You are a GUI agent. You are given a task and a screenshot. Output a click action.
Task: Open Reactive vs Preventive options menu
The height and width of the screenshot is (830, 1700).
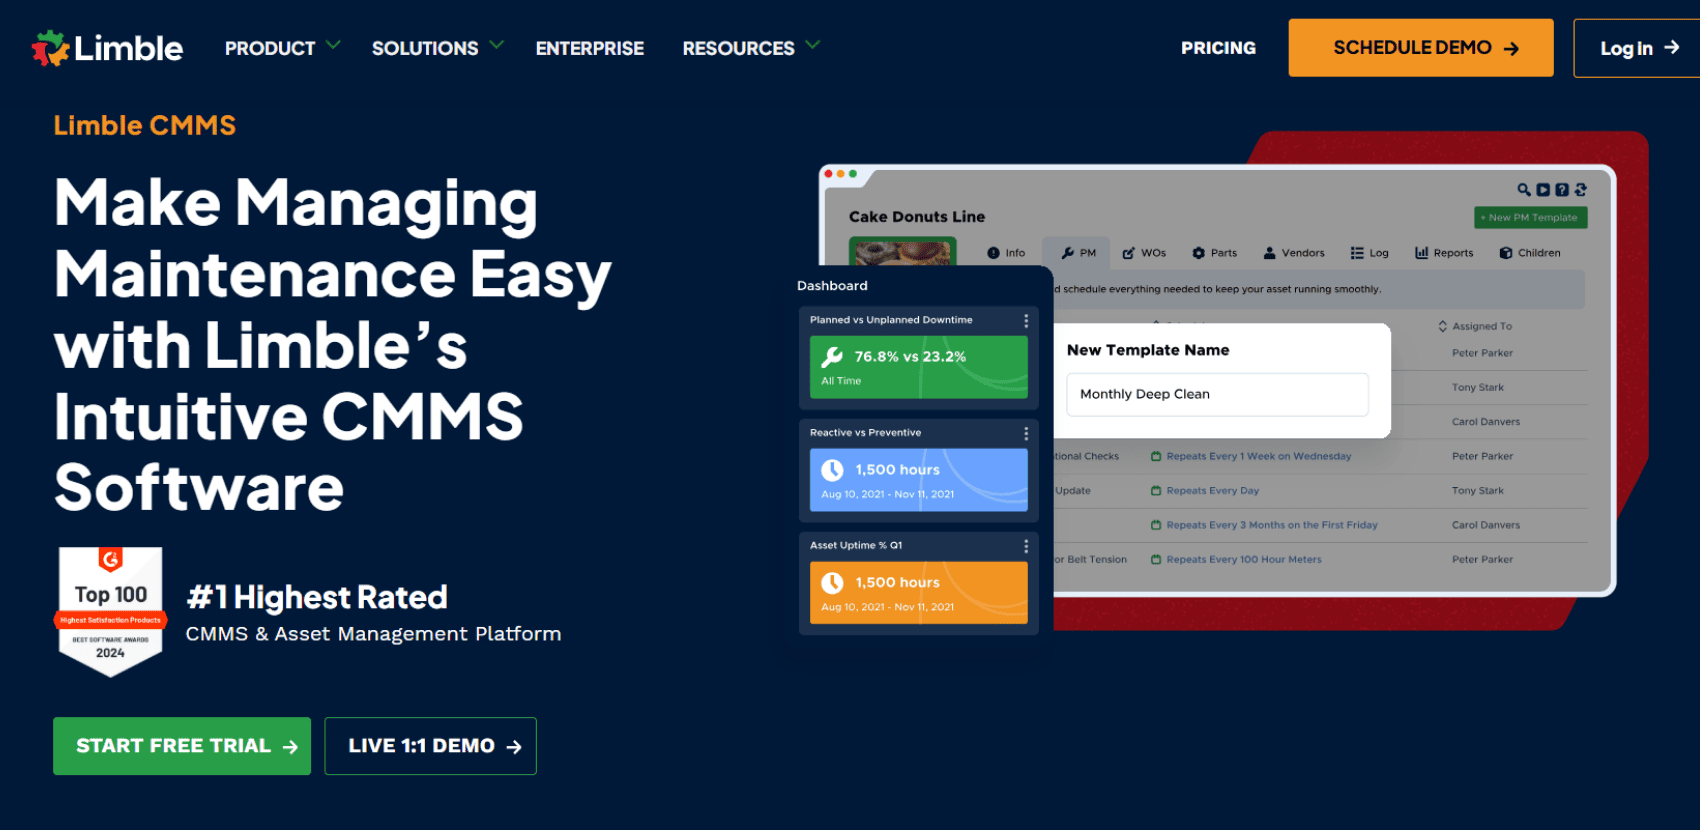(x=1026, y=434)
